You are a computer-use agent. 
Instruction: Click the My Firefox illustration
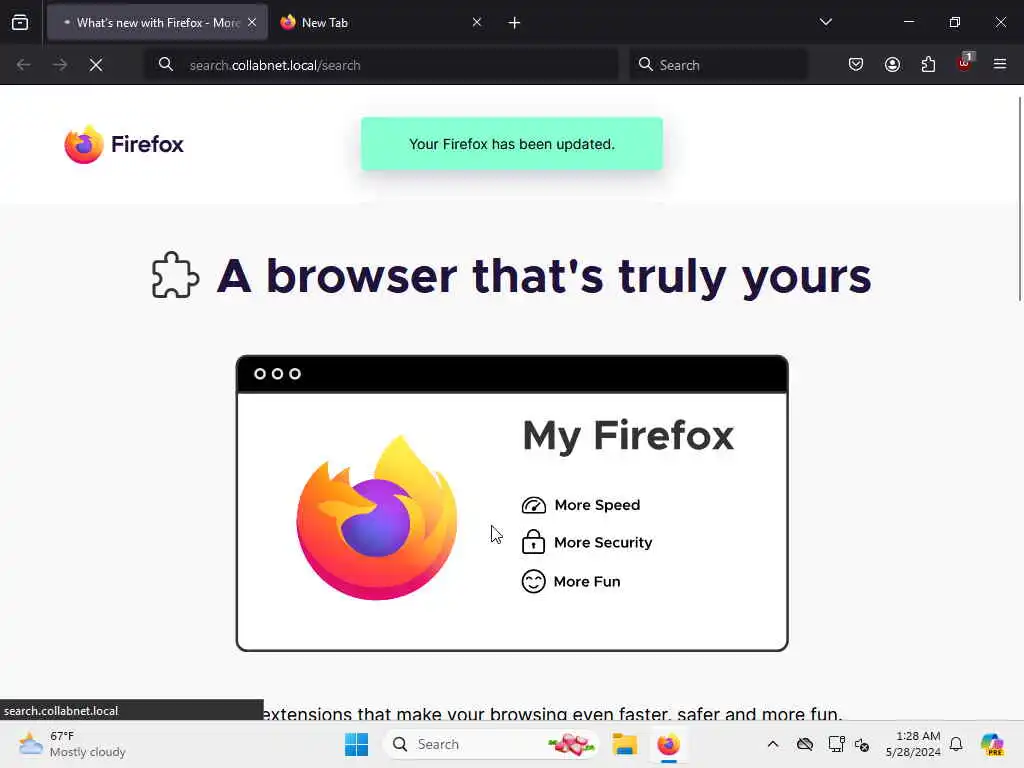pos(512,503)
